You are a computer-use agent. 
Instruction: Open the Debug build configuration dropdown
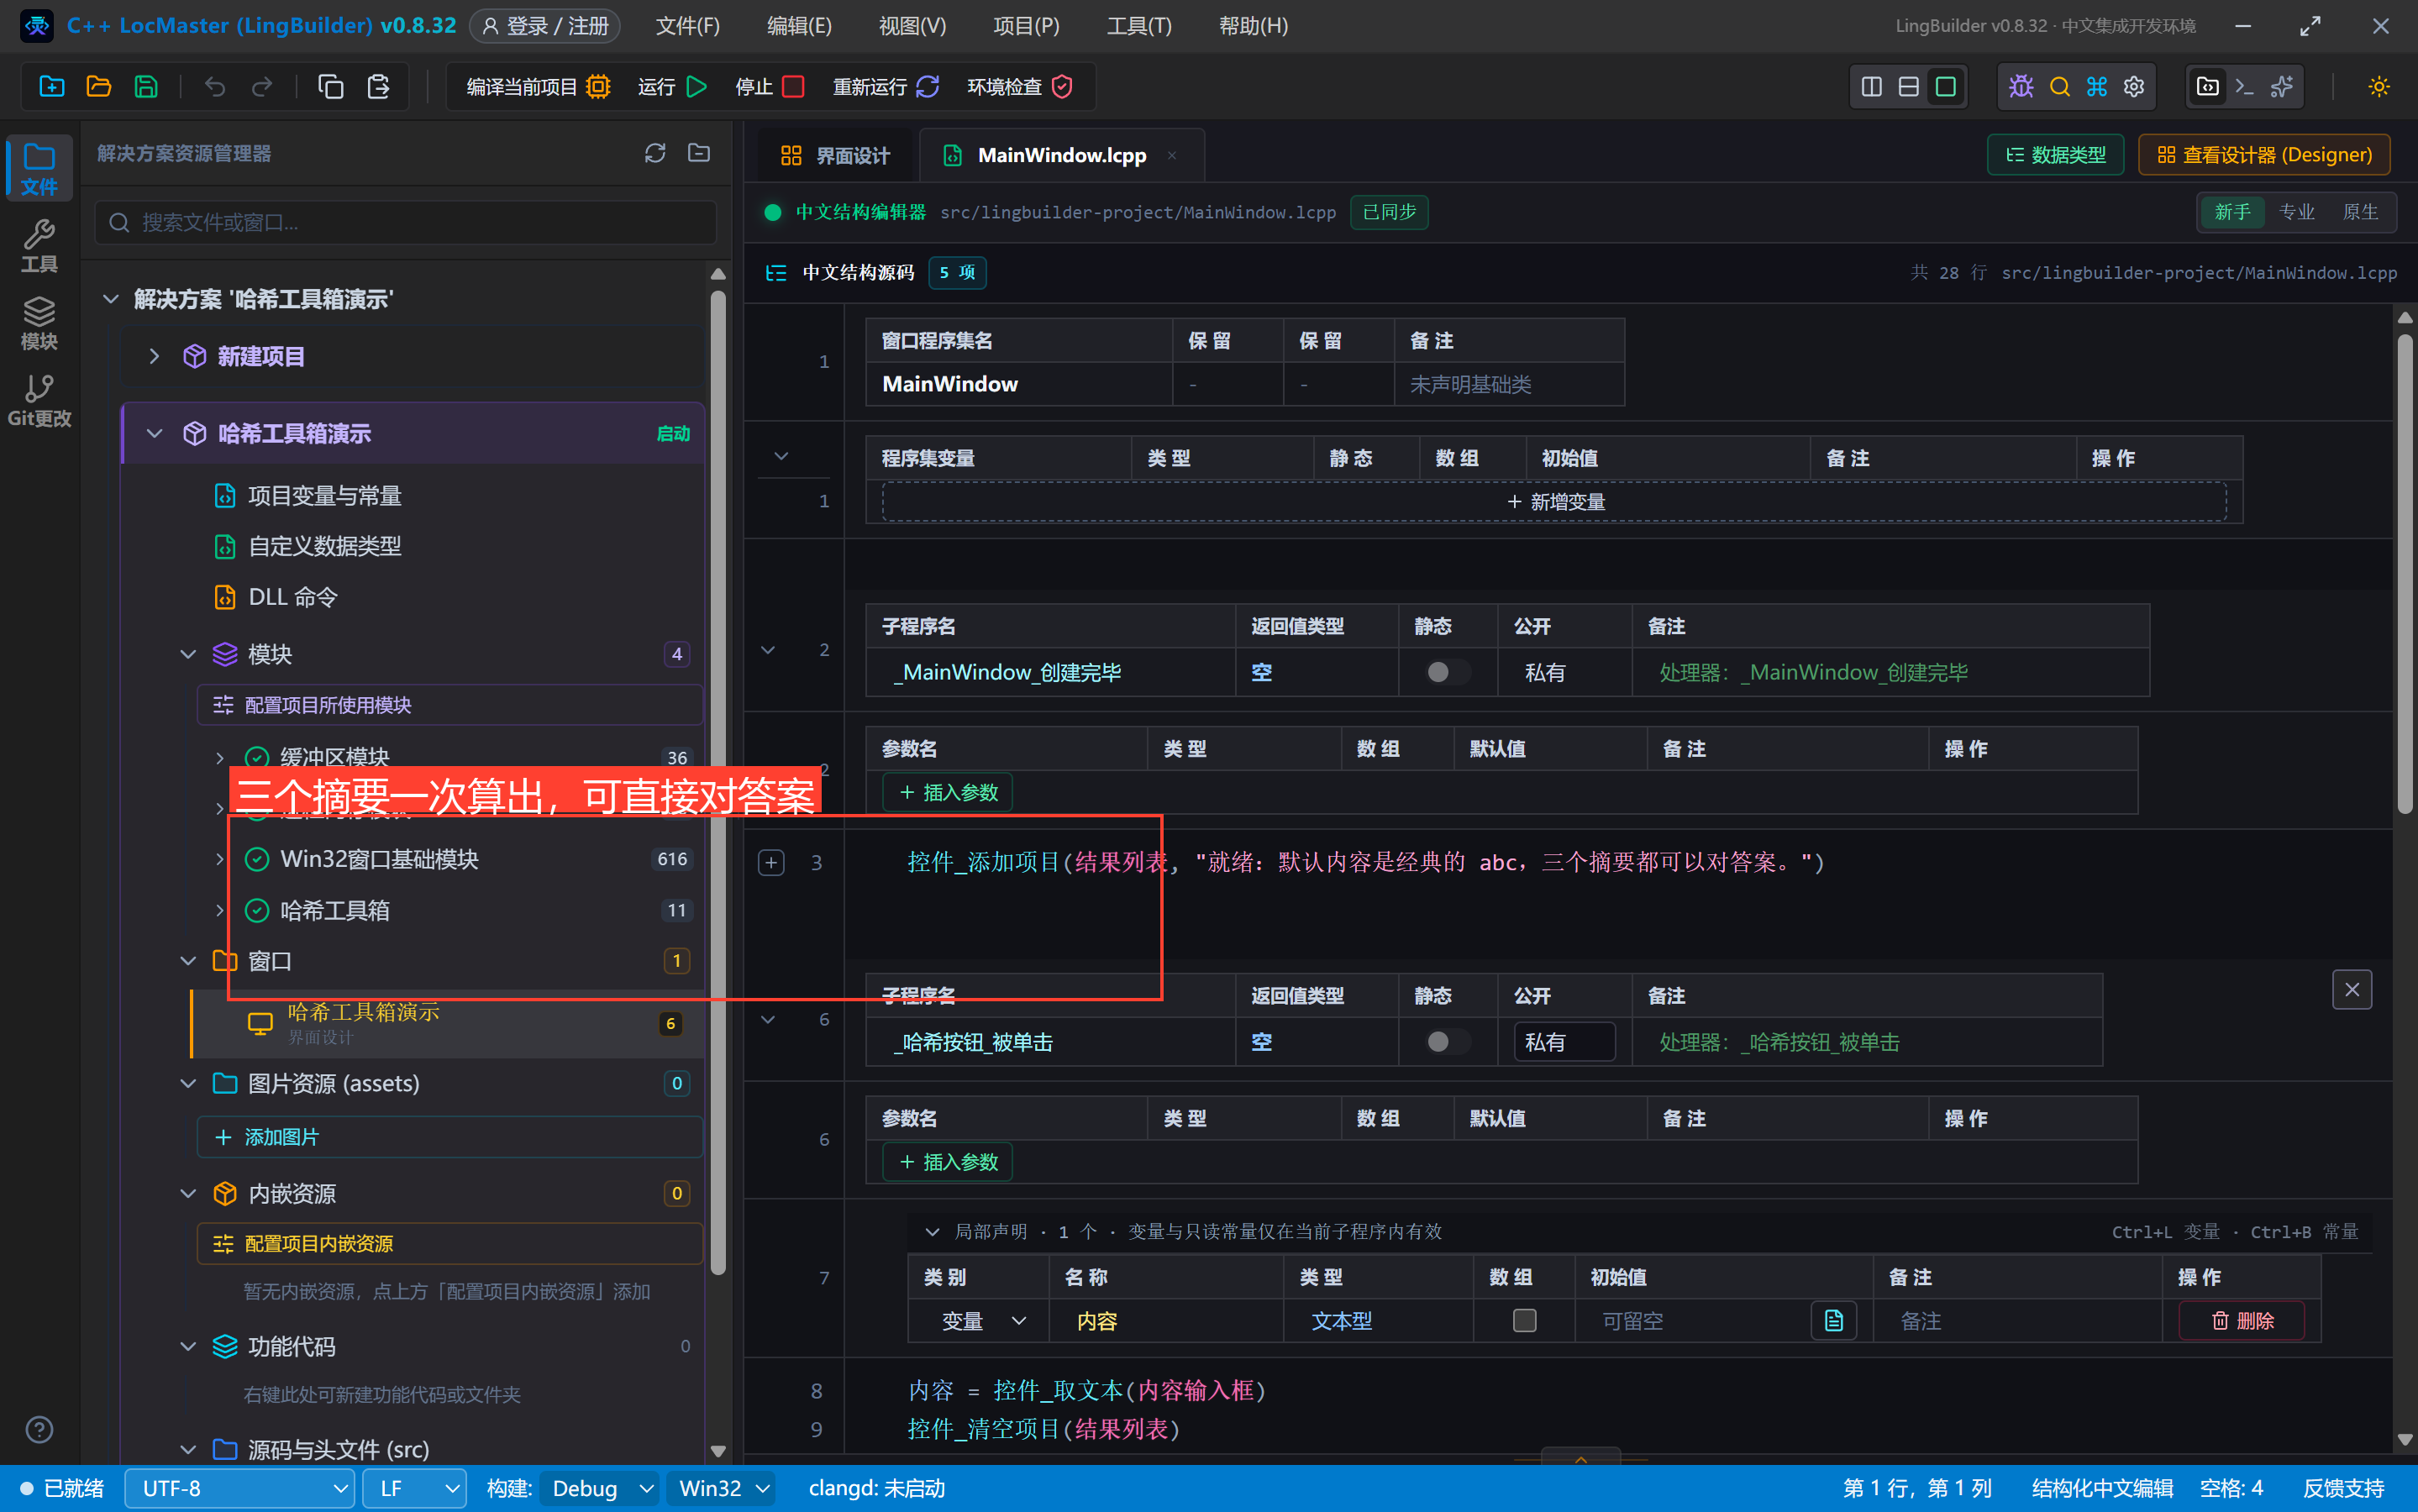(x=600, y=1488)
